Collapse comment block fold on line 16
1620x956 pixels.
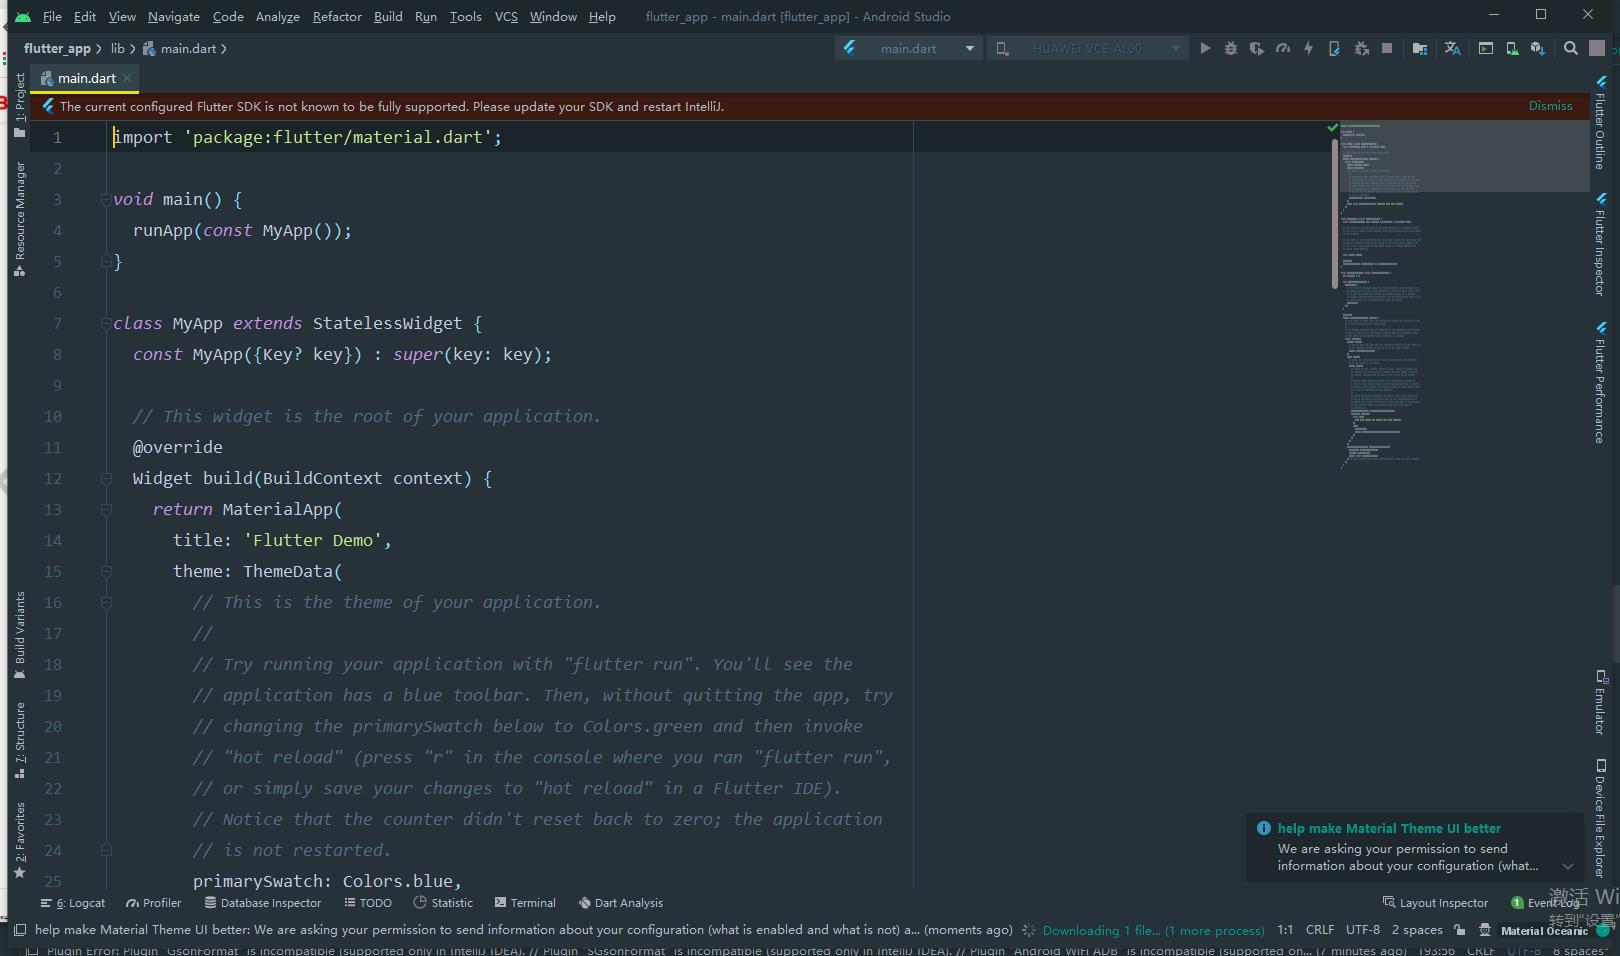click(106, 602)
